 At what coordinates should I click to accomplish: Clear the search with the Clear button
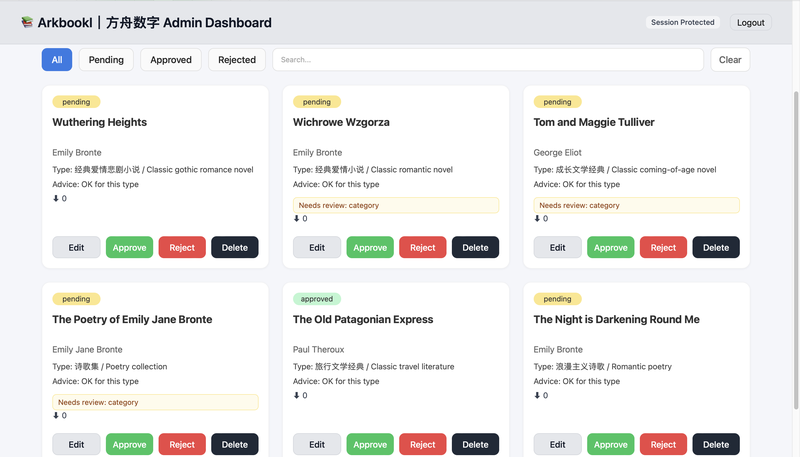730,60
